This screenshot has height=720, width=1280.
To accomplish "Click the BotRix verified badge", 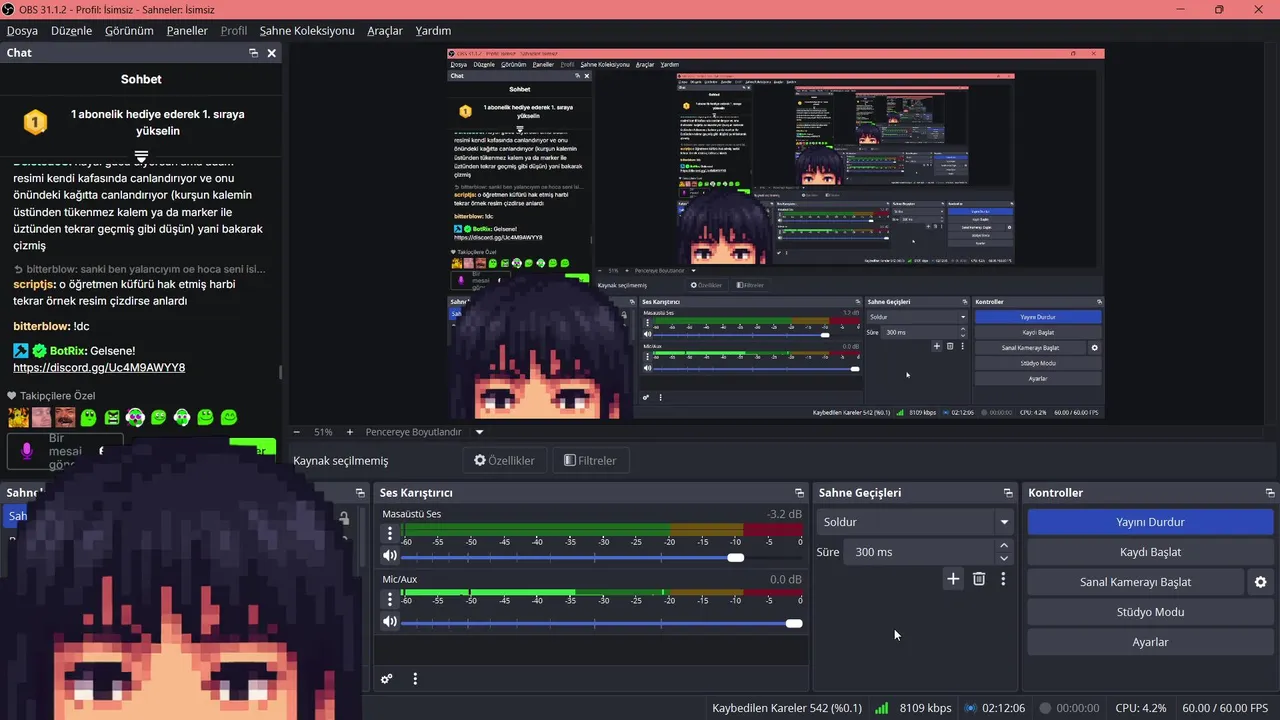I will (x=39, y=351).
